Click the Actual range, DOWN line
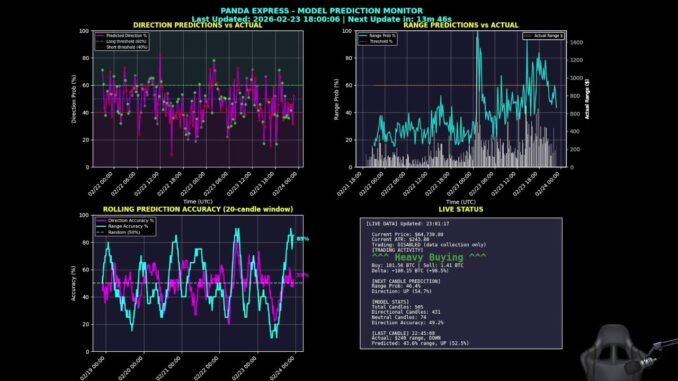The image size is (678, 381). pyautogui.click(x=406, y=338)
